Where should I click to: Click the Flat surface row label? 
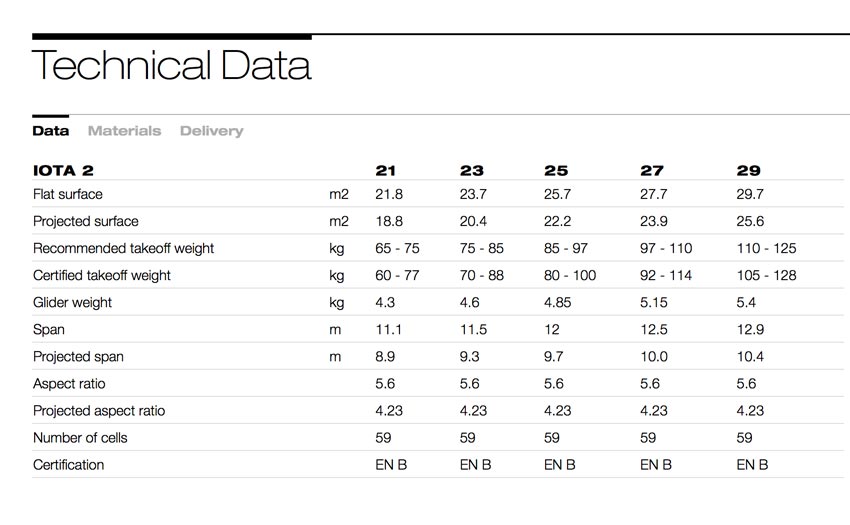coord(67,194)
